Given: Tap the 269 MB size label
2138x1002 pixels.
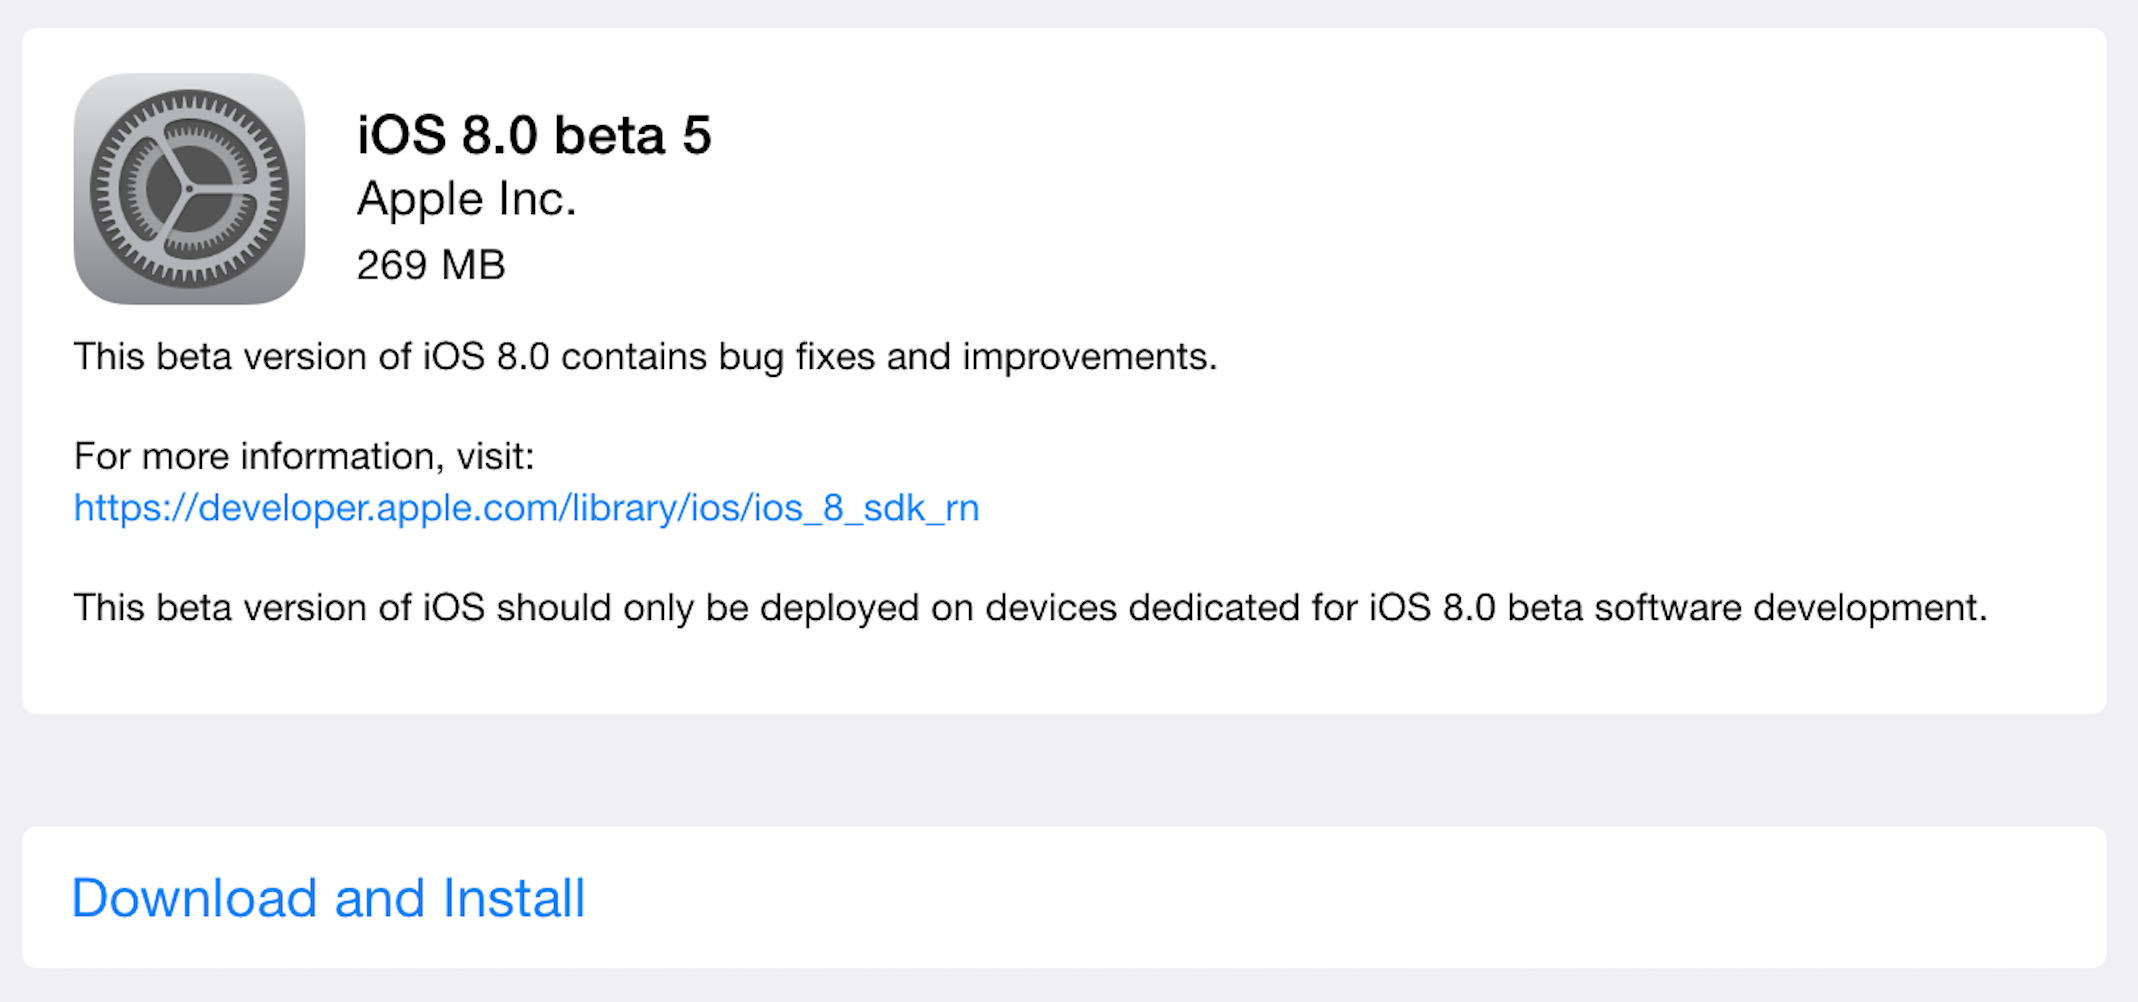Looking at the screenshot, I should (x=431, y=264).
